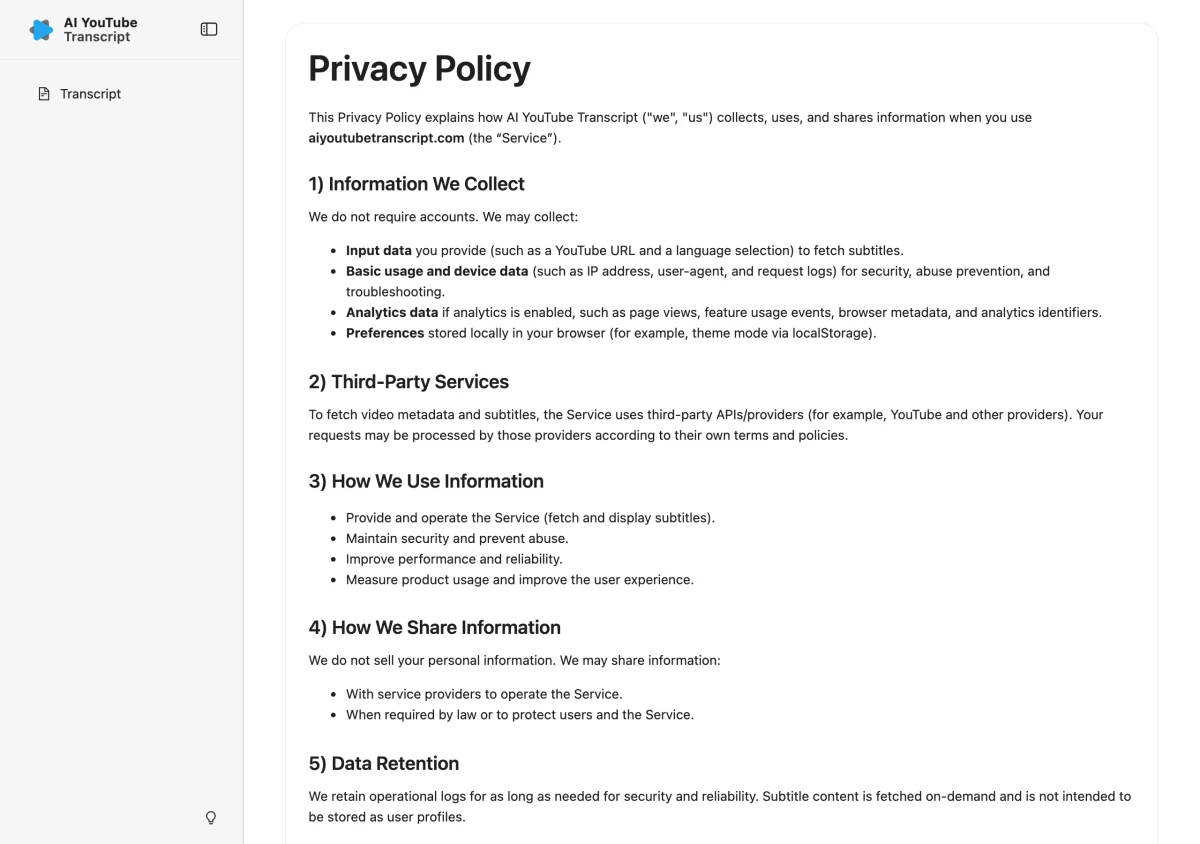Select the Information We Collect heading
The width and height of the screenshot is (1200, 844).
(416, 184)
